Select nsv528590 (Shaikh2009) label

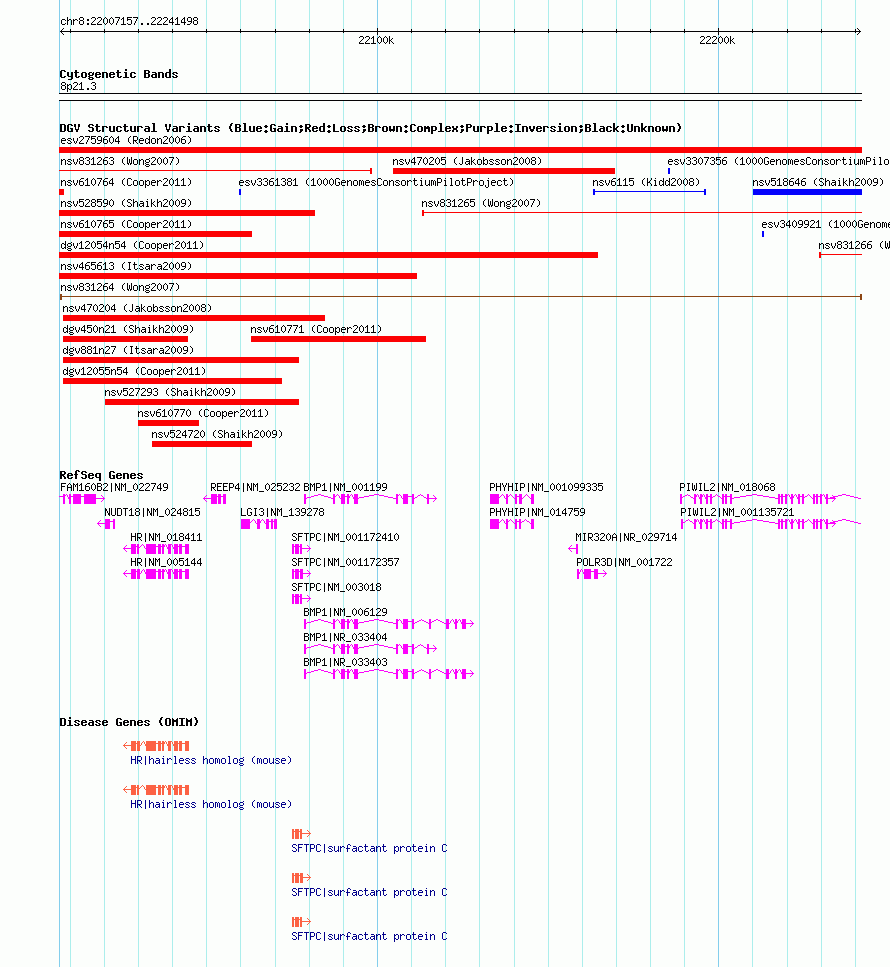(126, 204)
